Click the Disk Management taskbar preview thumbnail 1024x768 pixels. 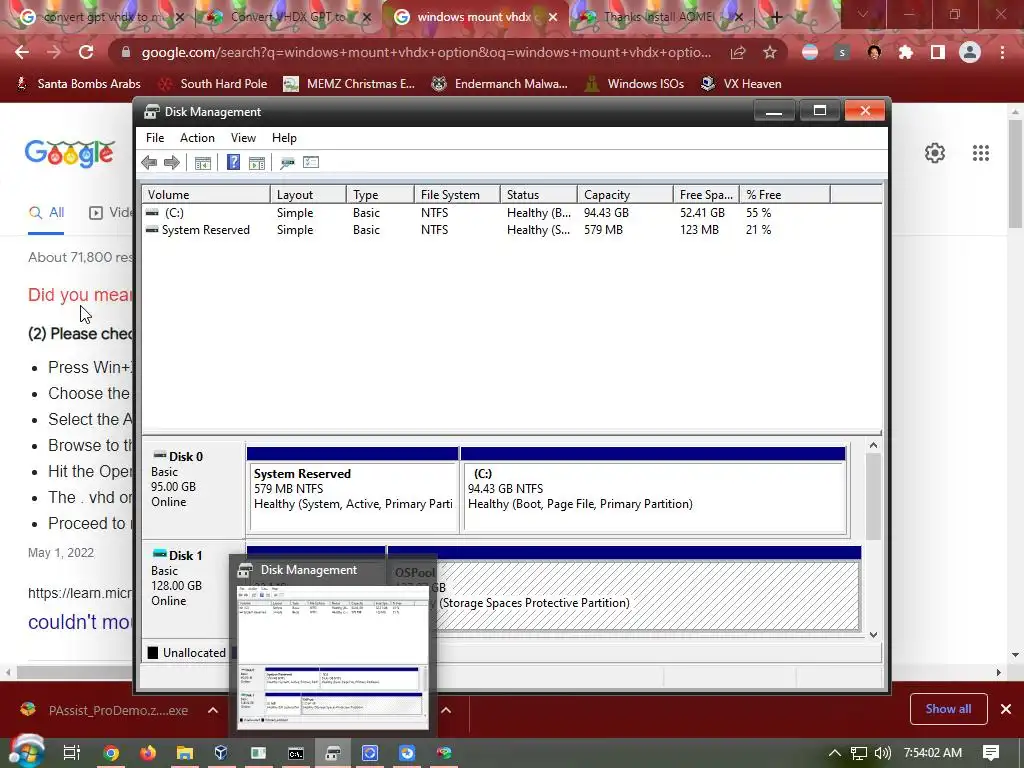[x=333, y=656]
